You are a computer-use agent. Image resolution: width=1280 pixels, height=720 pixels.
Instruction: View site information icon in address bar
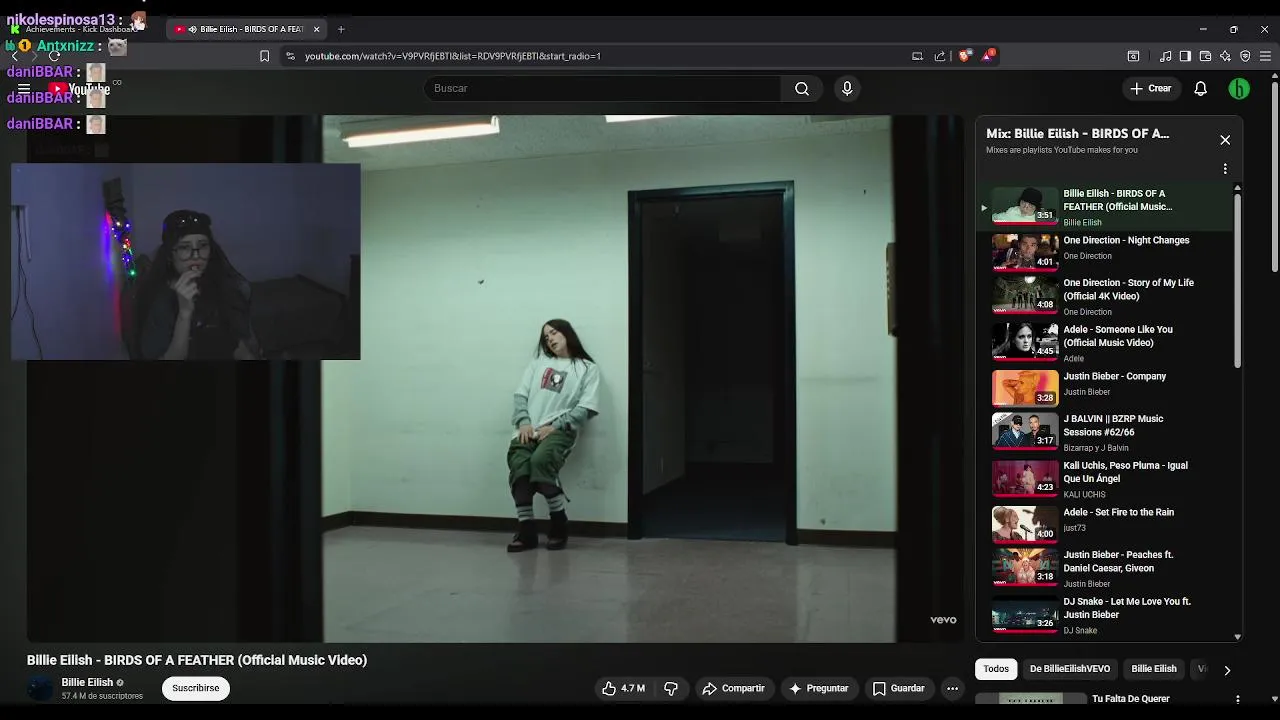coord(290,56)
